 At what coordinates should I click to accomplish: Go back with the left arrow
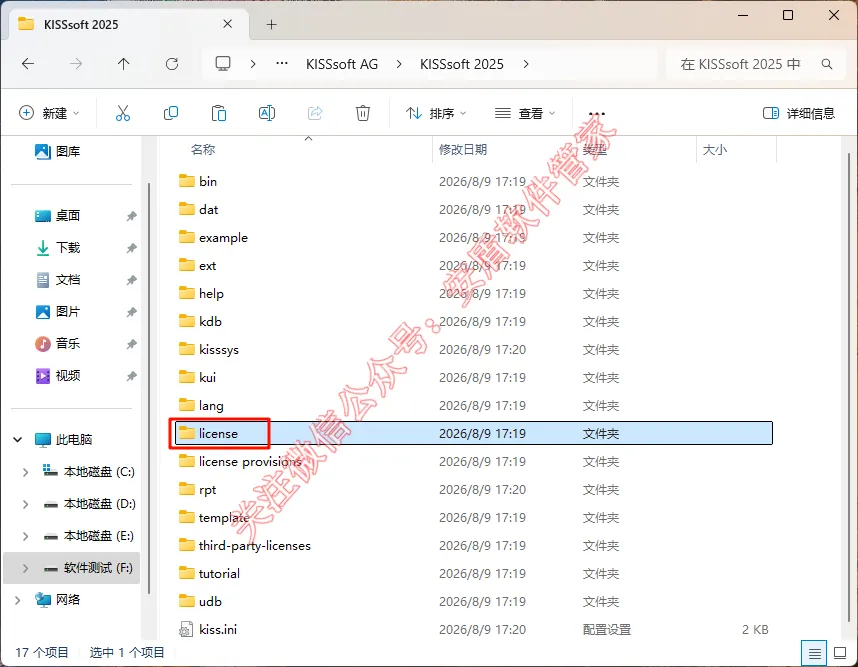[x=28, y=64]
